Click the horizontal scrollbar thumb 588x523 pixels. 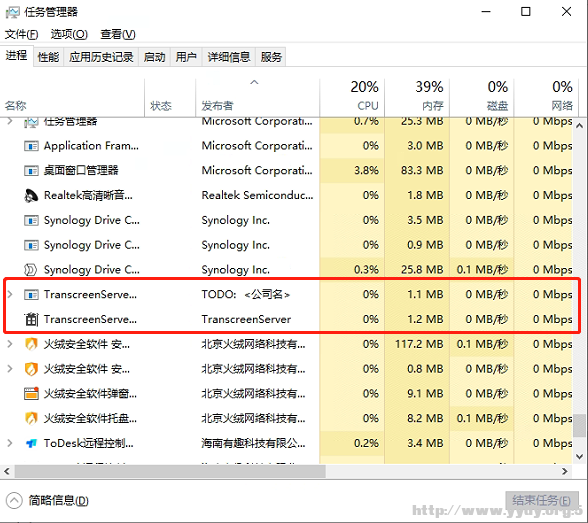[x=170, y=471]
